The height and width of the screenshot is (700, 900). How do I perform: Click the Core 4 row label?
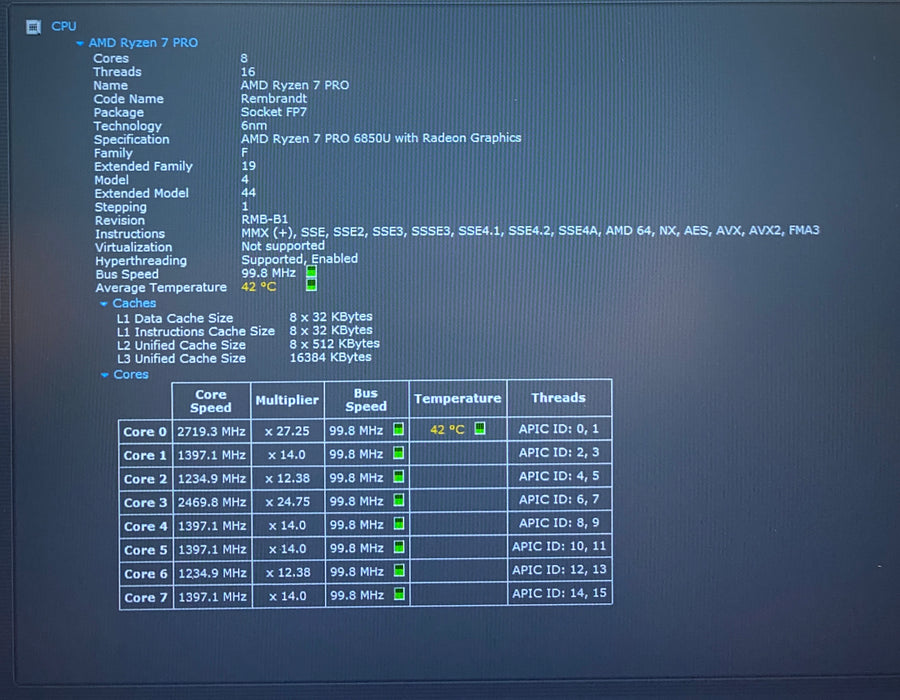146,526
